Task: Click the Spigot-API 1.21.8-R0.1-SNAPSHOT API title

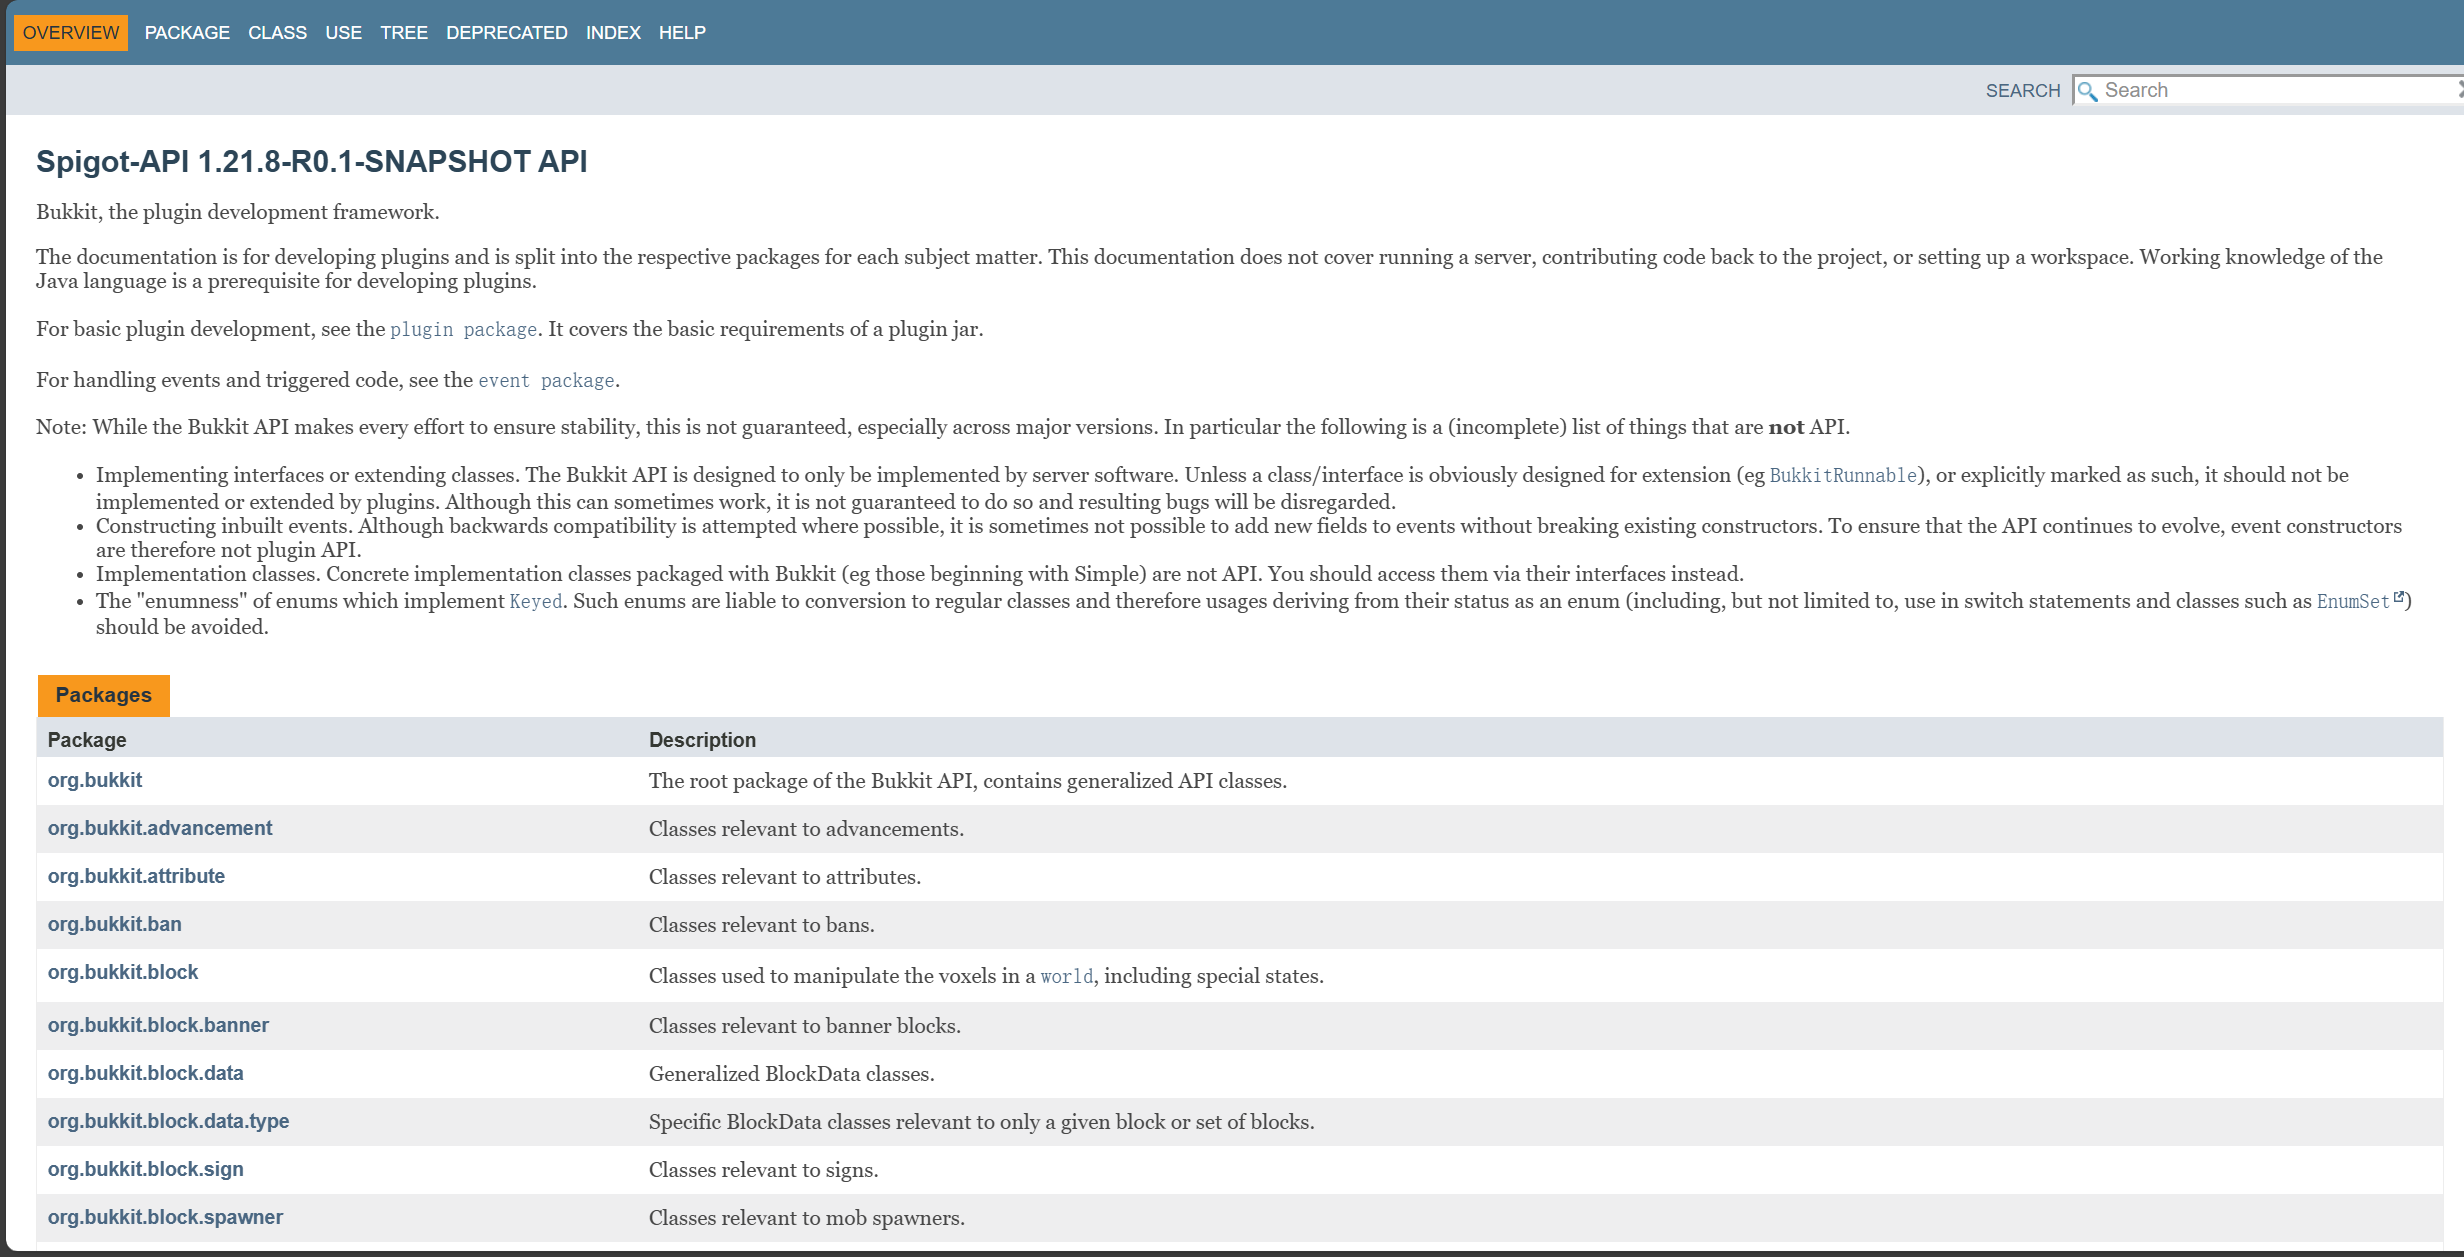Action: pyautogui.click(x=312, y=161)
